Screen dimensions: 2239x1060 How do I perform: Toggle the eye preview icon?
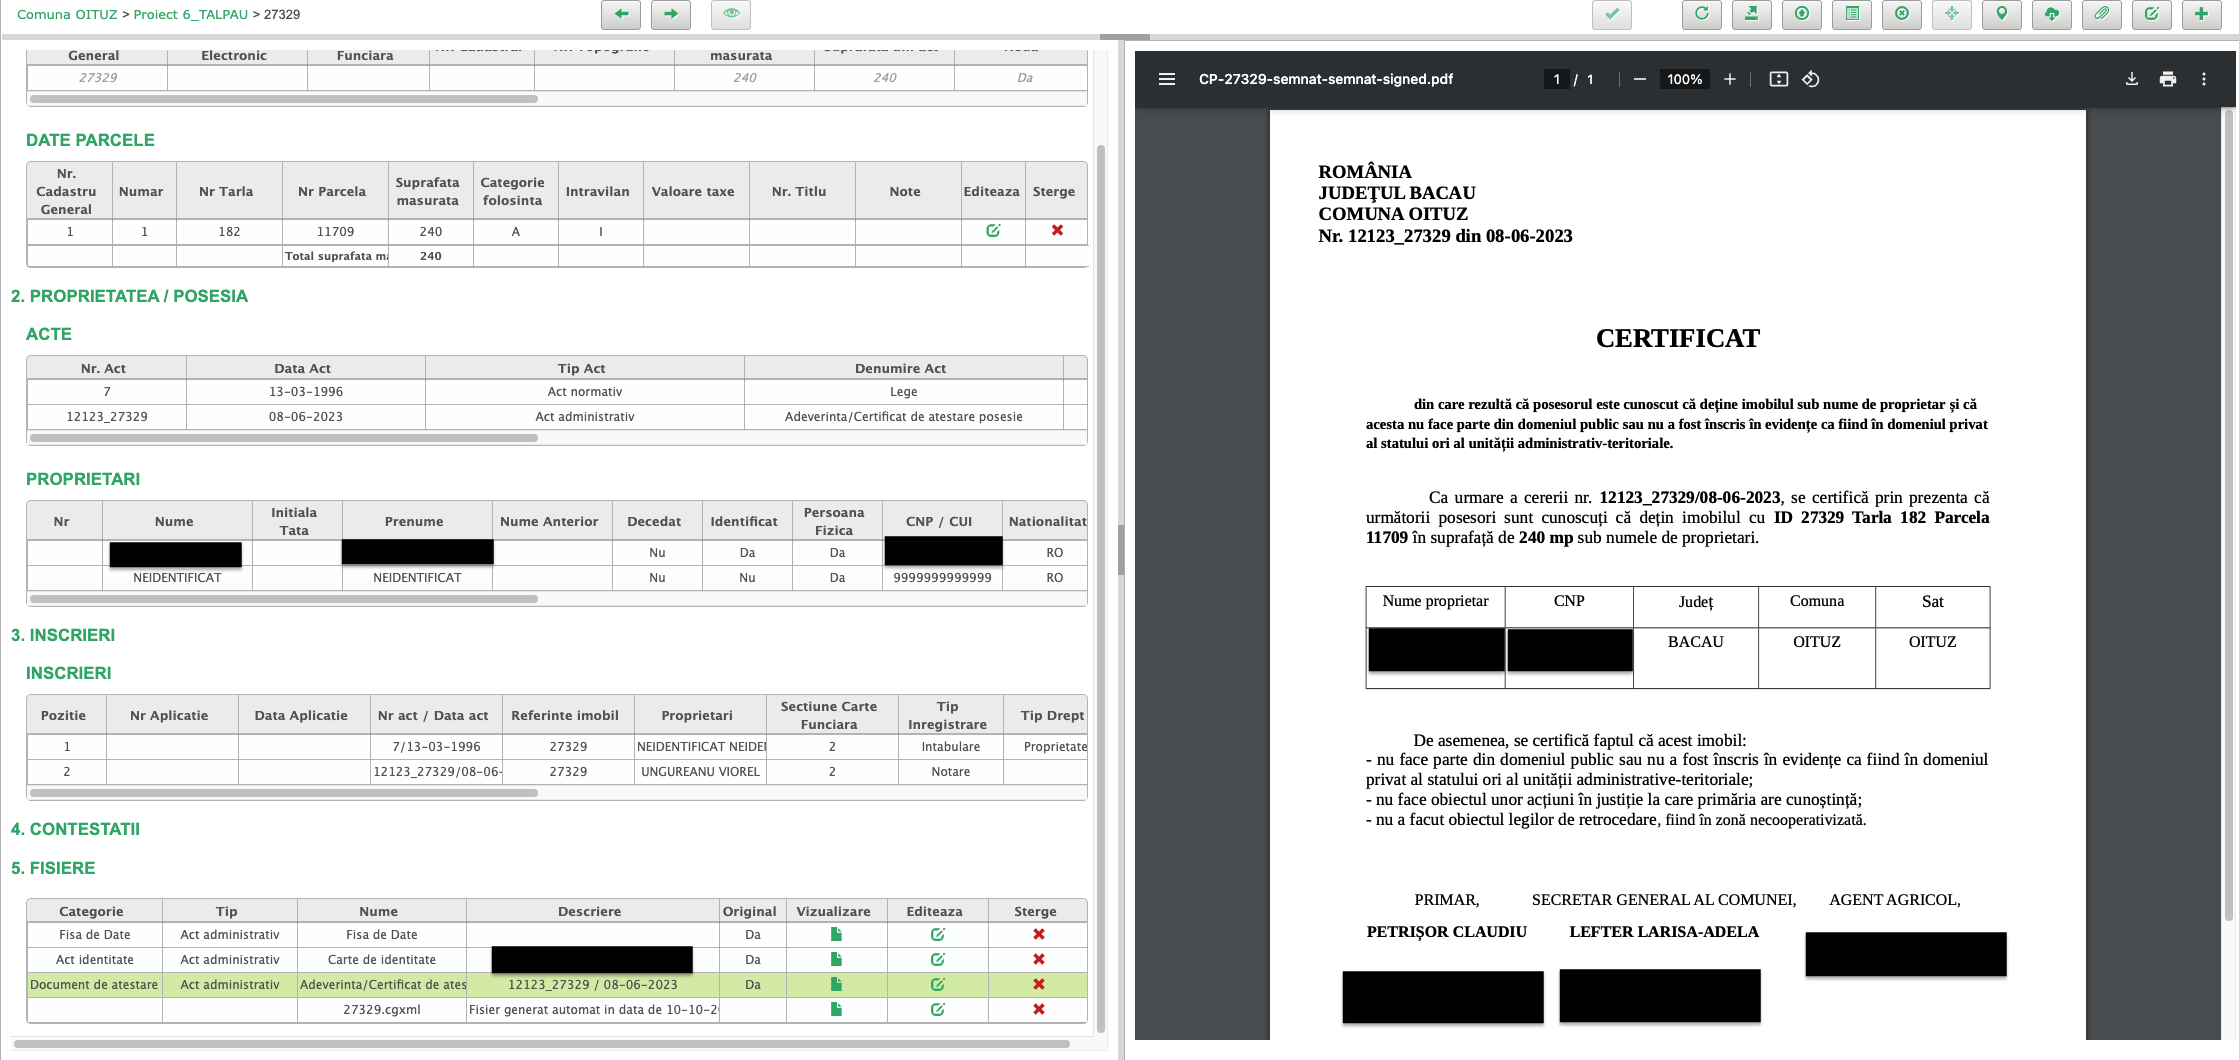click(730, 15)
